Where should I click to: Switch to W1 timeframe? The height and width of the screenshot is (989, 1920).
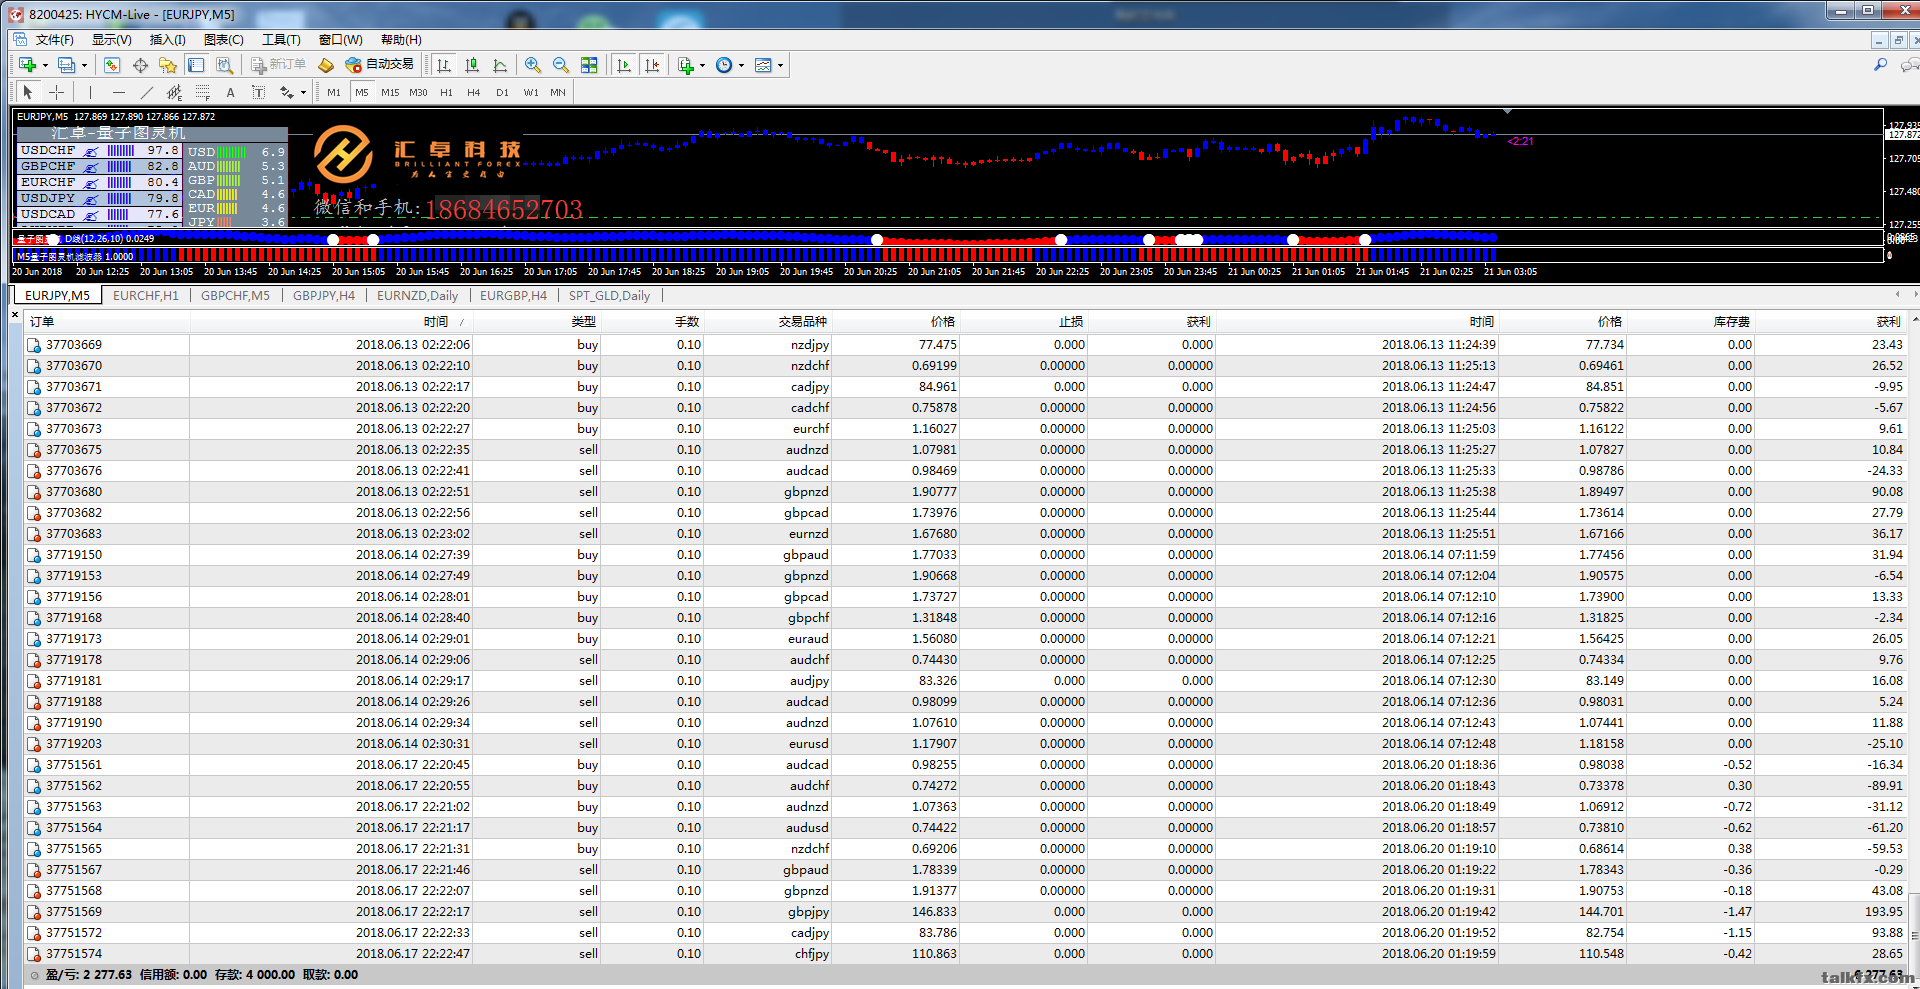point(531,92)
